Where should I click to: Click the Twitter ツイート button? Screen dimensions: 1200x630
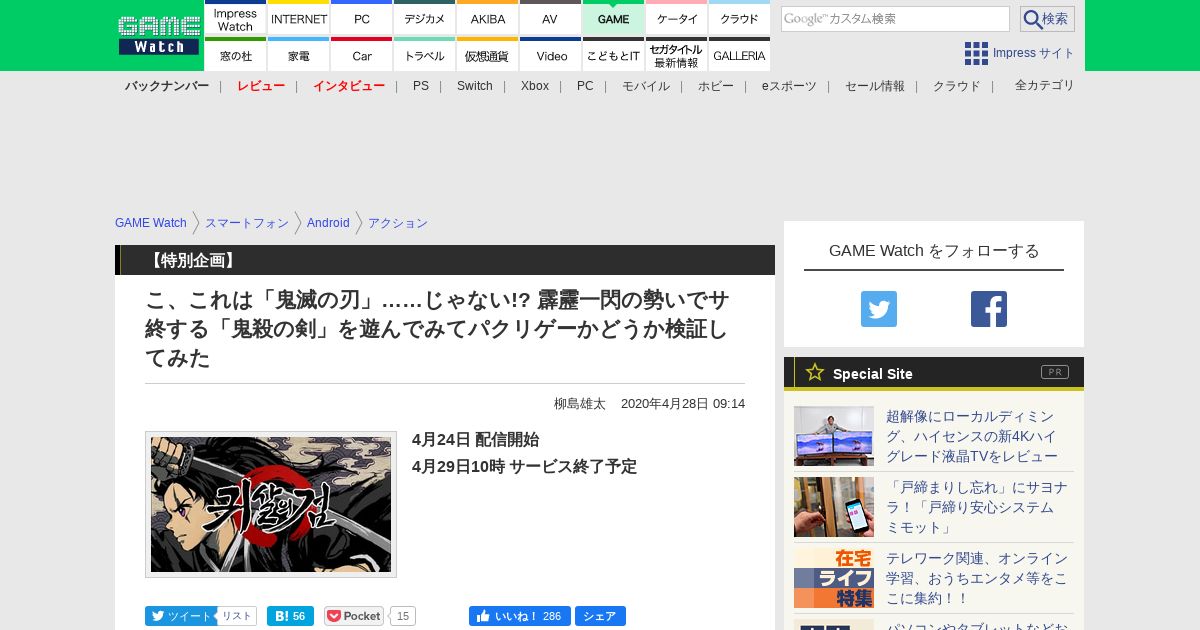[x=181, y=616]
